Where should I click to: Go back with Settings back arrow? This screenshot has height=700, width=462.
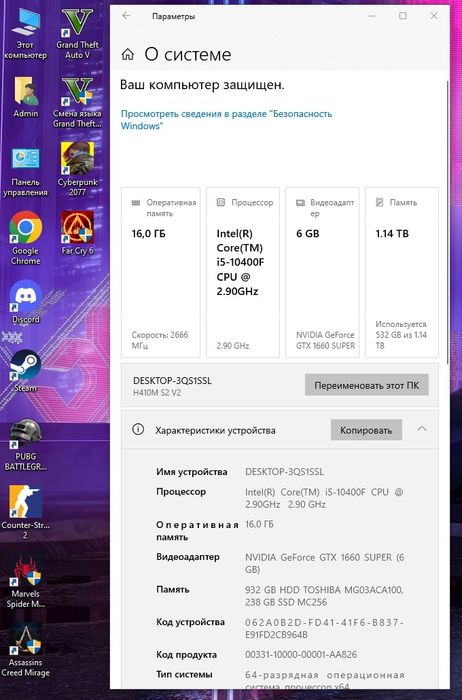click(127, 16)
